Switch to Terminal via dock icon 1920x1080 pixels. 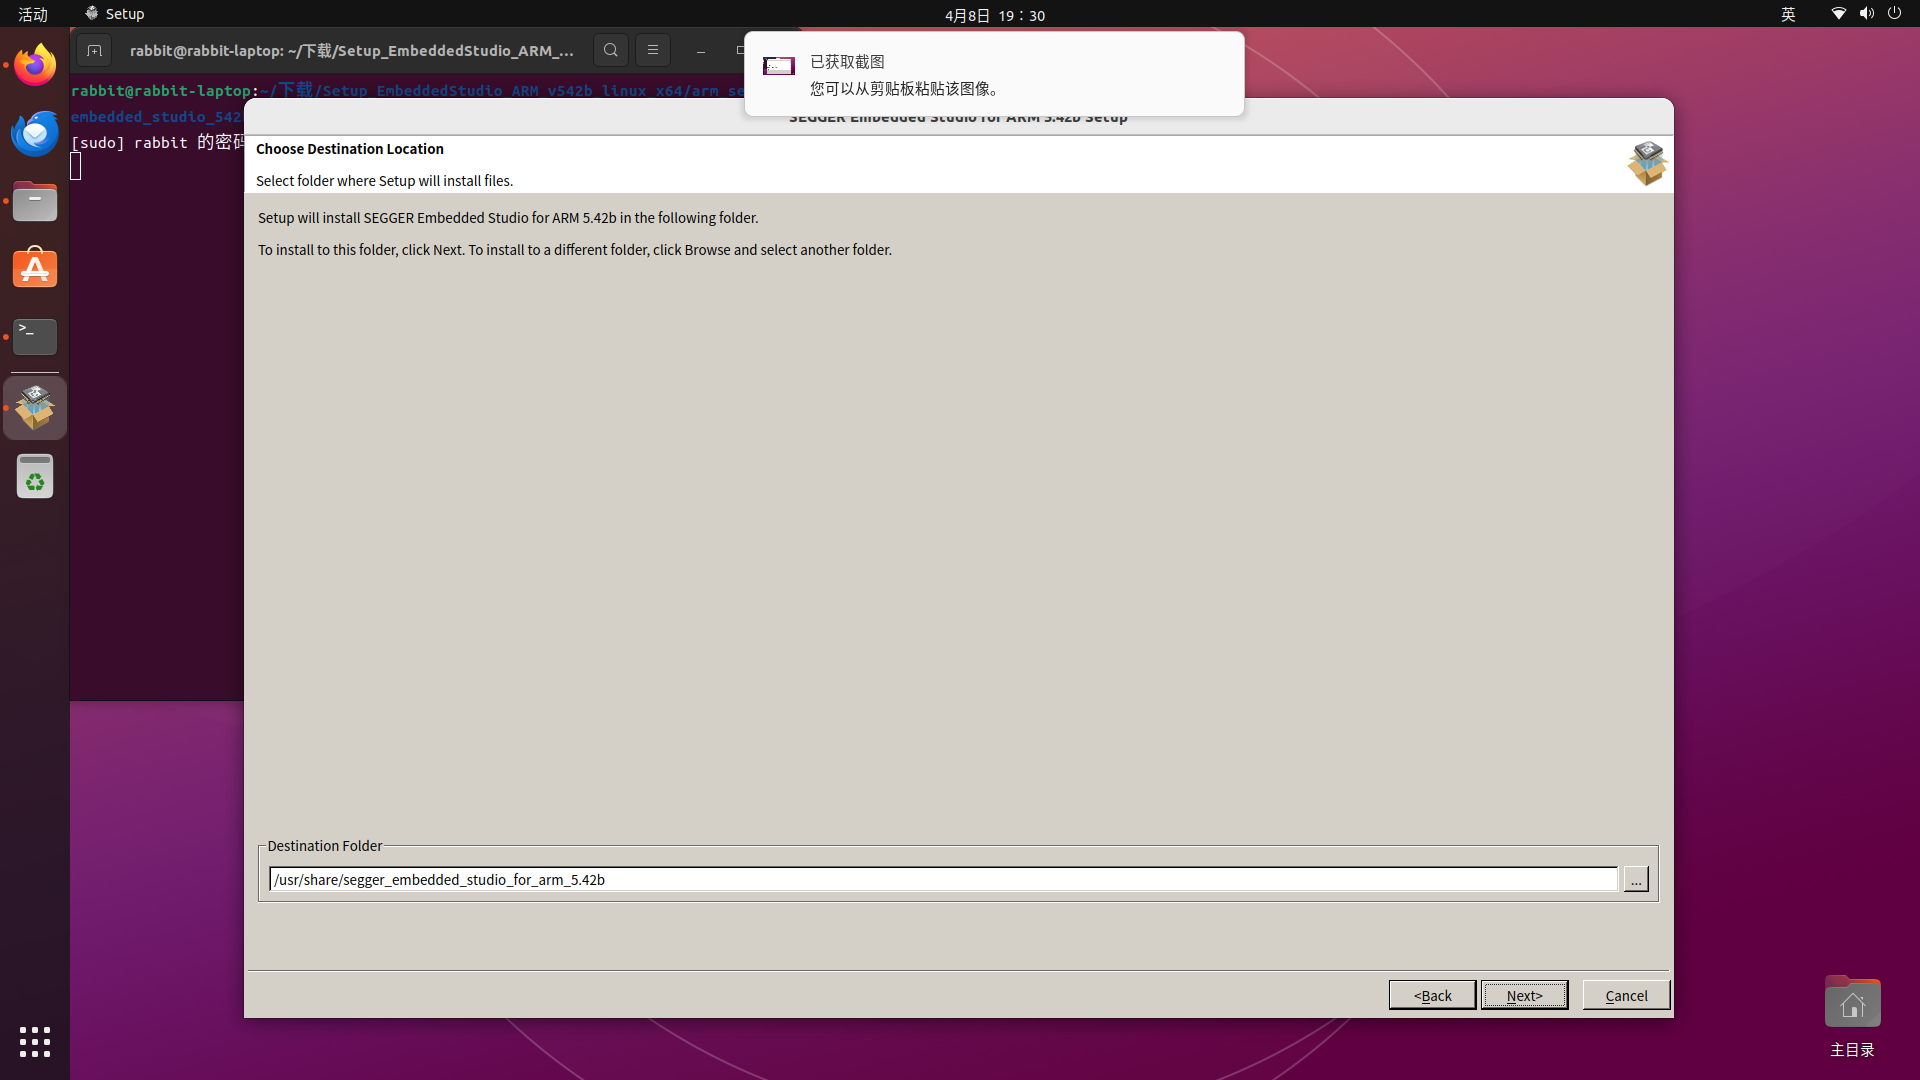(x=35, y=337)
